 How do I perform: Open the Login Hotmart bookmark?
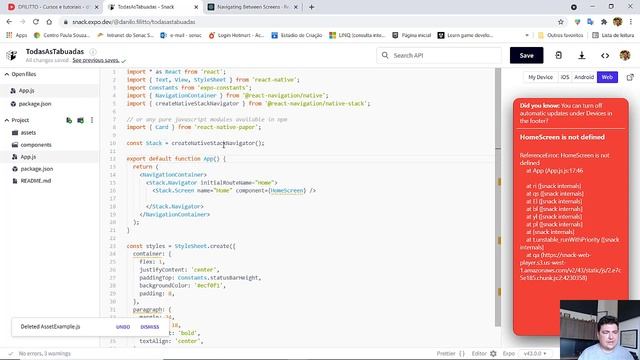(x=236, y=35)
